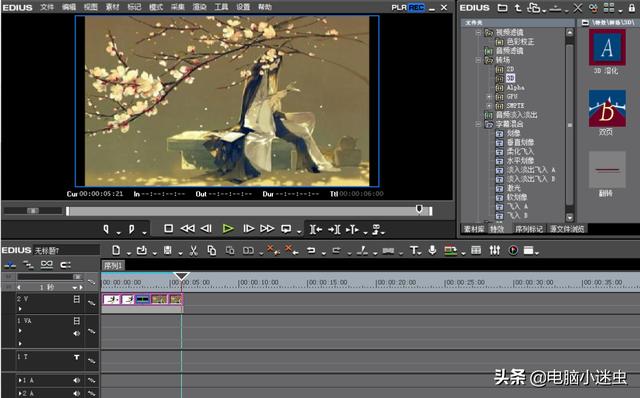Click the Create title T icon
The width and height of the screenshot is (640, 398).
point(414,250)
